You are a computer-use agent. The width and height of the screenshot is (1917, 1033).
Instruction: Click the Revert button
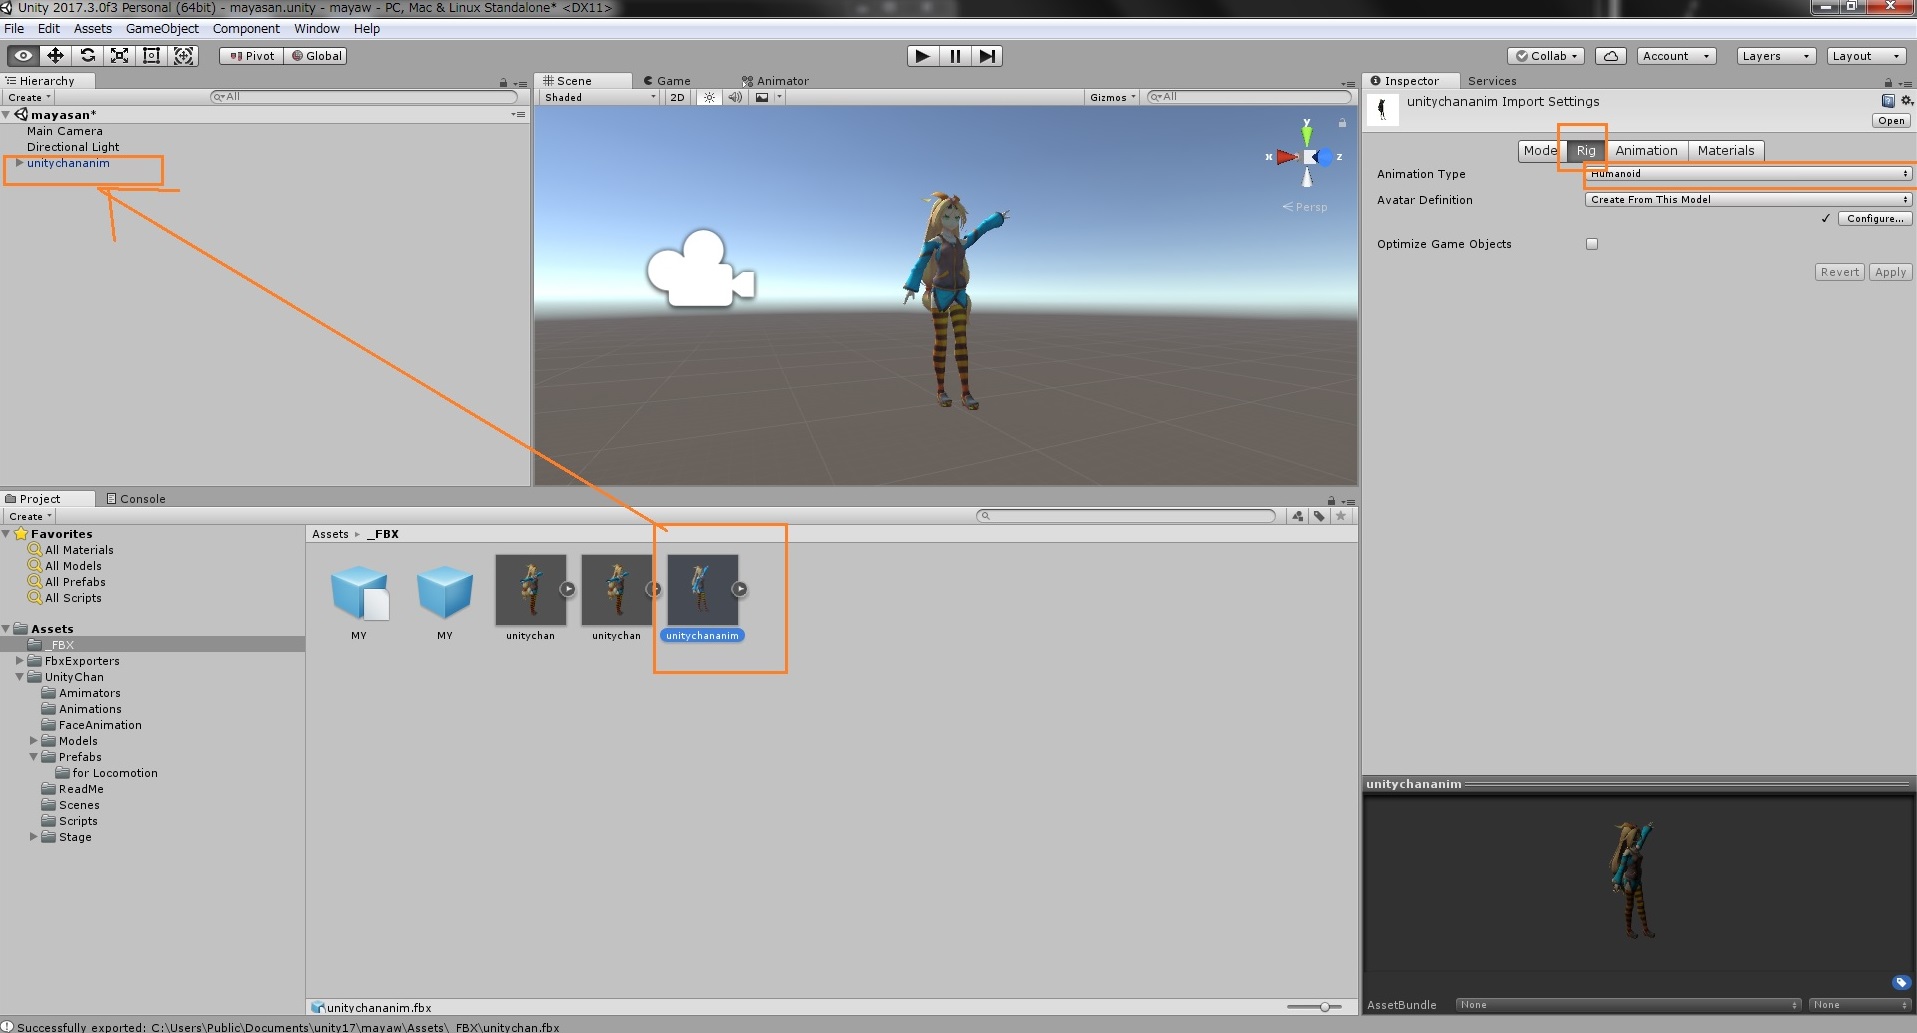pos(1839,272)
